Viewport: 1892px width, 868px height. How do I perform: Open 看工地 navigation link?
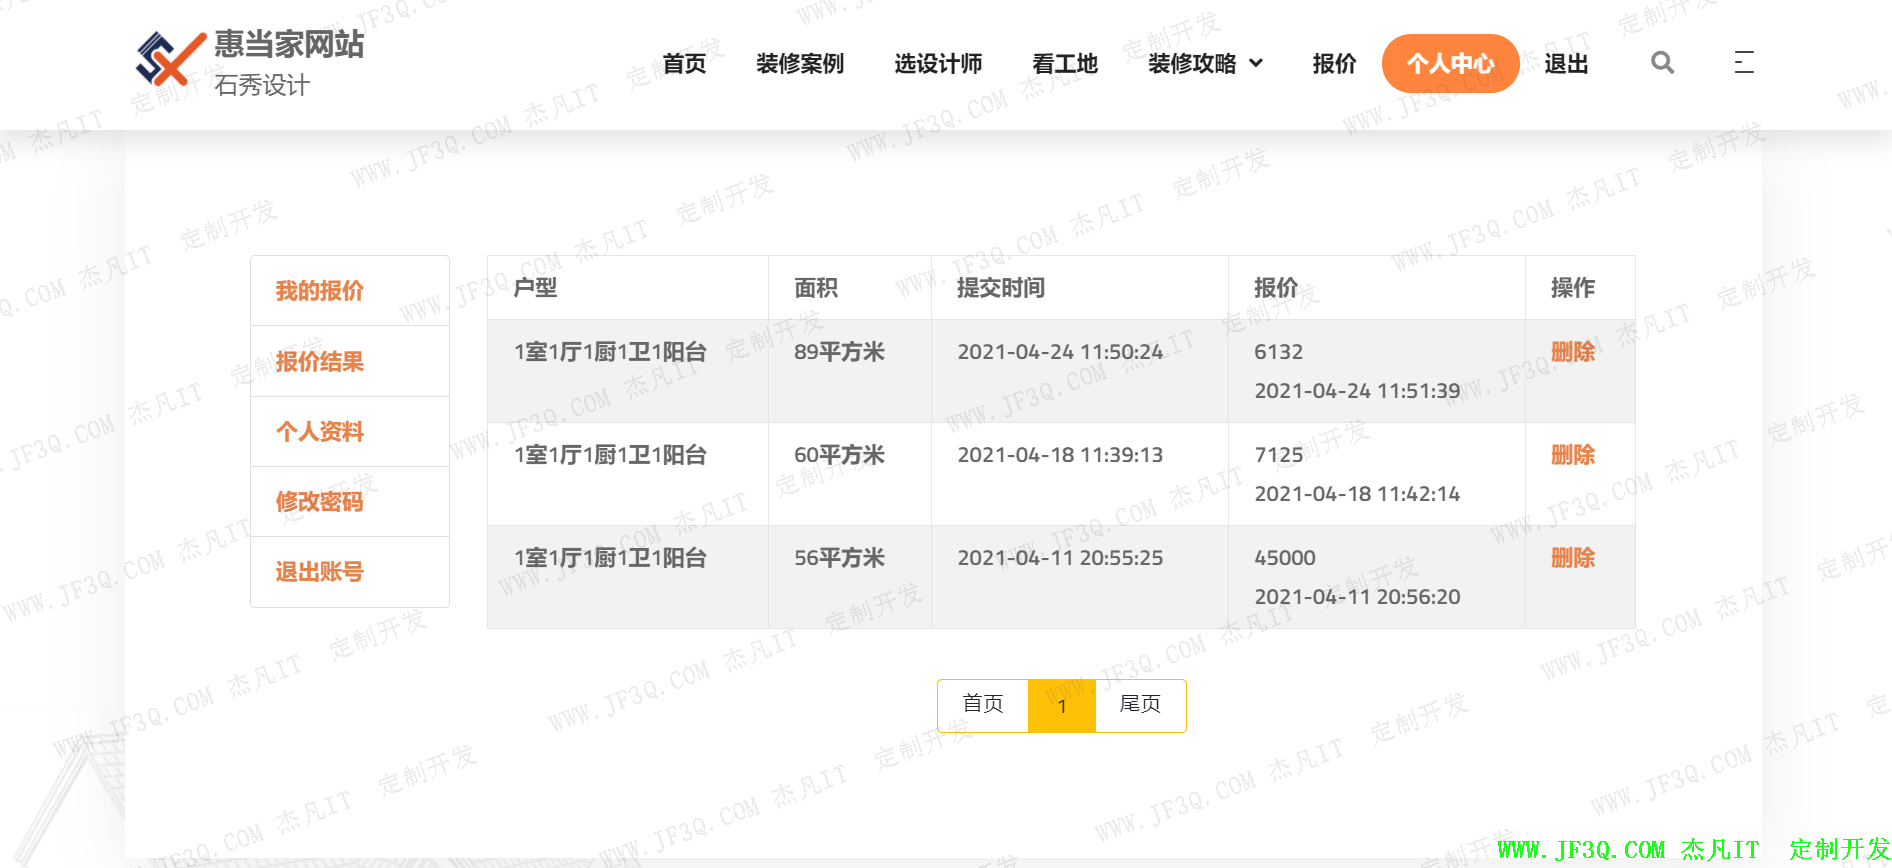1065,64
